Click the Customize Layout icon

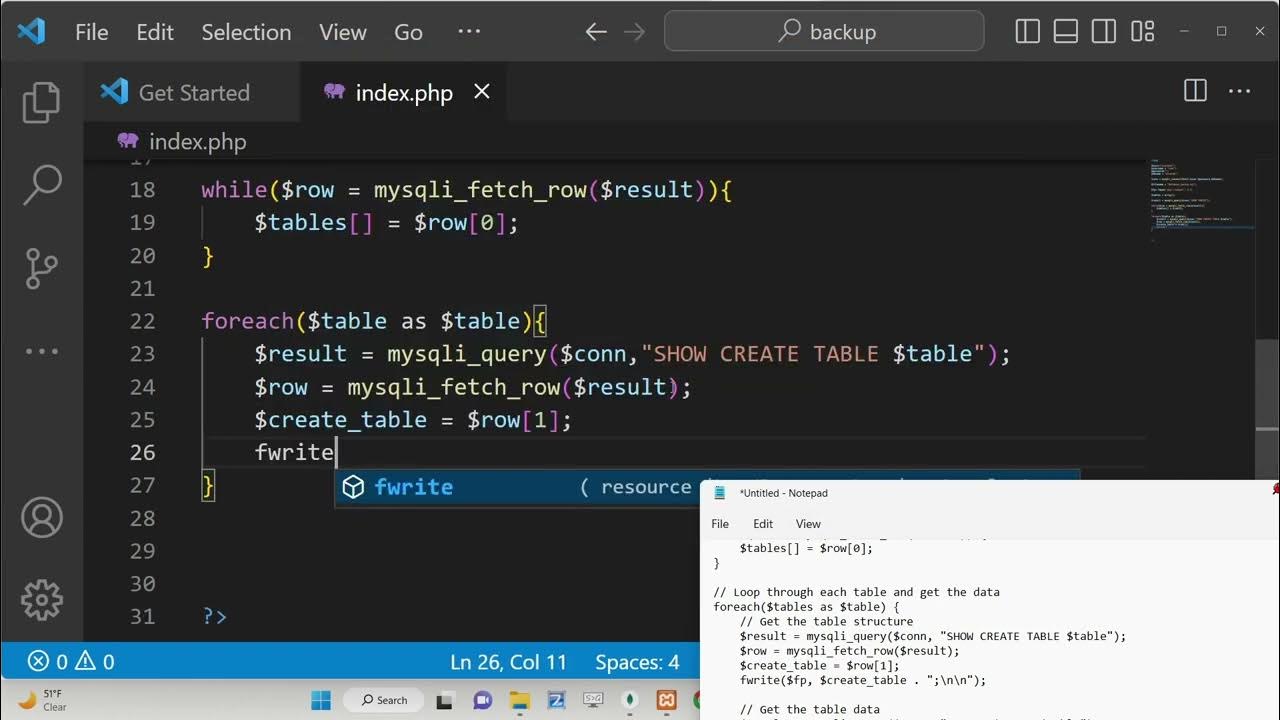click(1143, 32)
